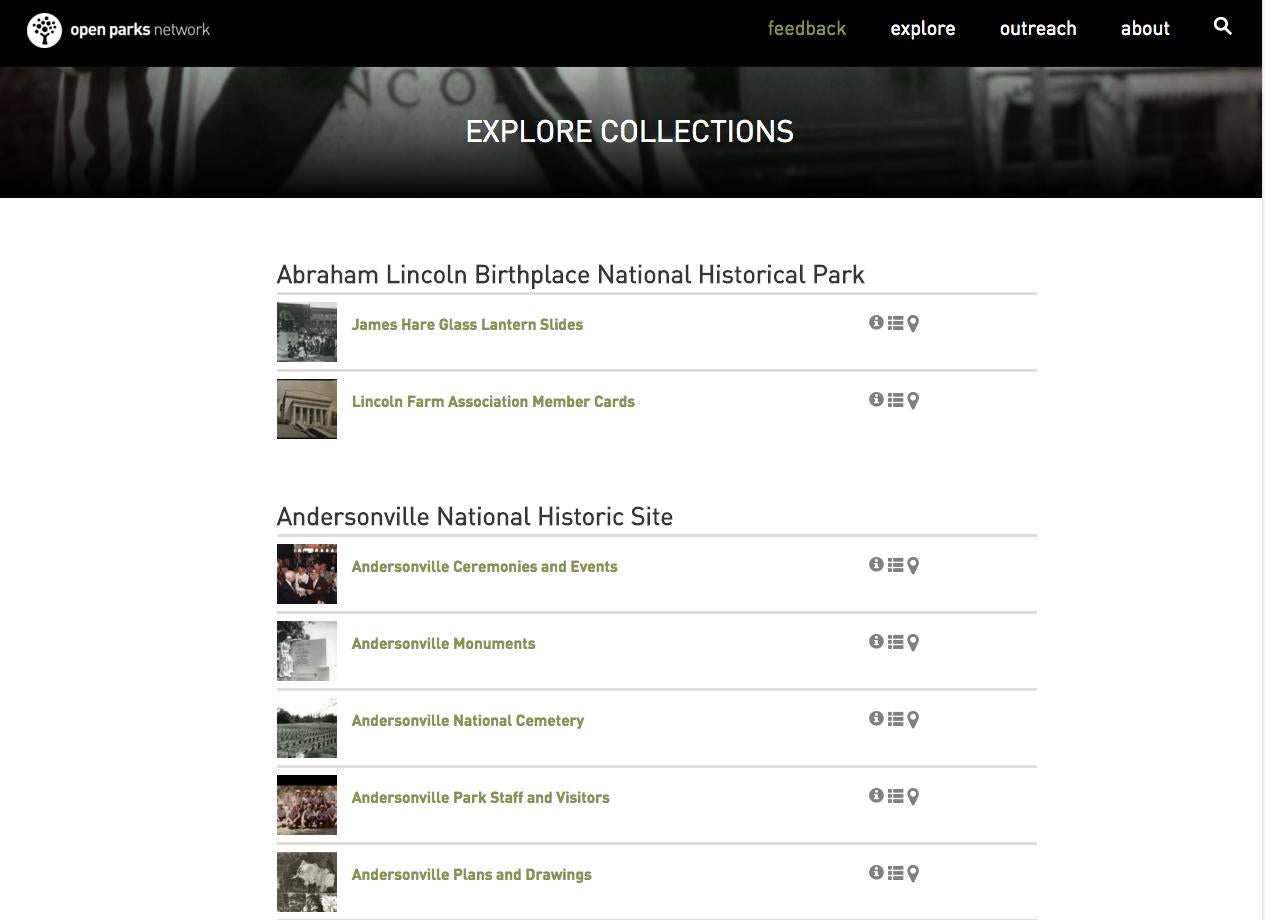
Task: Open list view for Andersonville Plans and Drawings
Action: (x=895, y=873)
